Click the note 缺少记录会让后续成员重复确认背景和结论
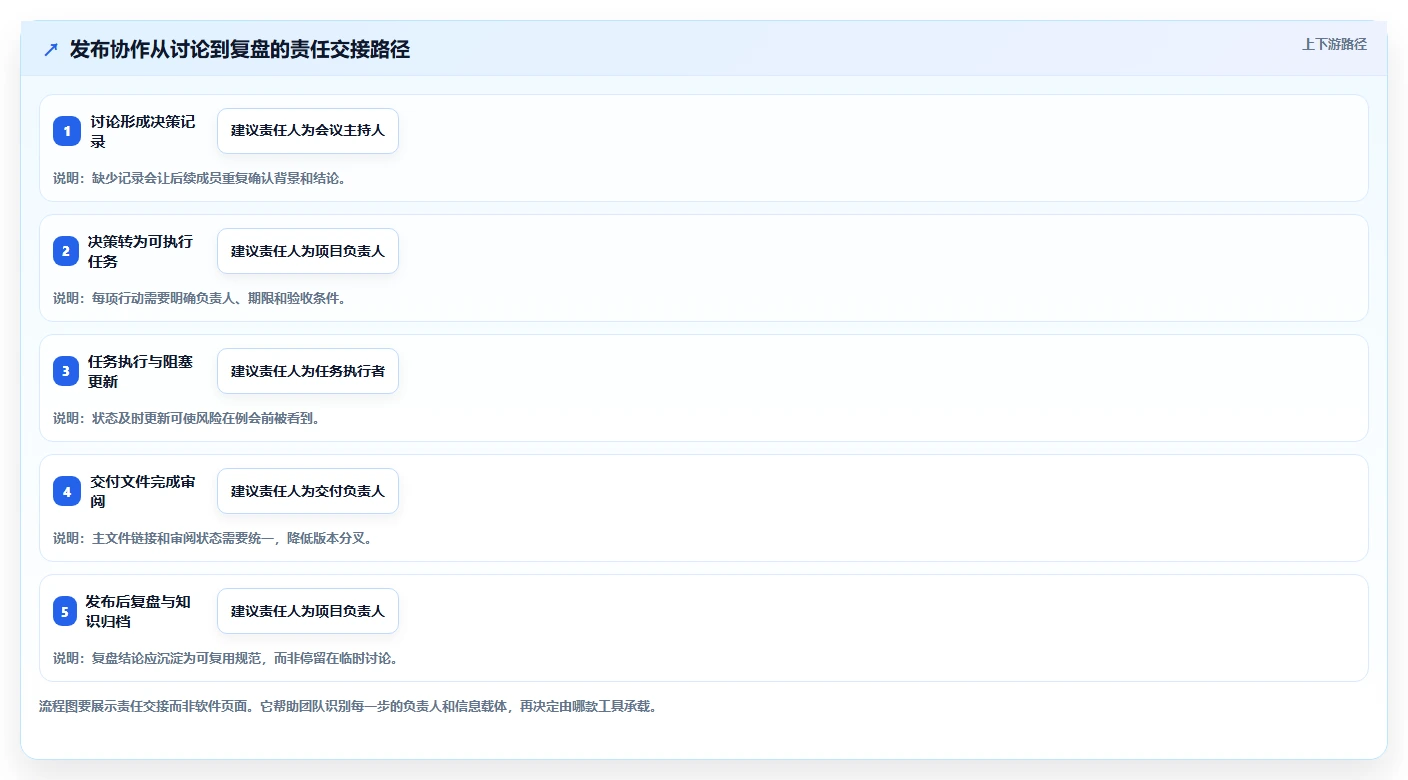 point(200,178)
